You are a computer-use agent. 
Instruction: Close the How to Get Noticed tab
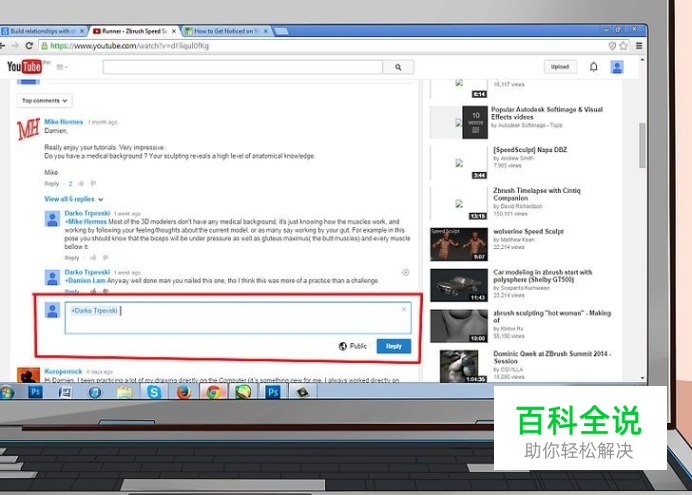(265, 31)
